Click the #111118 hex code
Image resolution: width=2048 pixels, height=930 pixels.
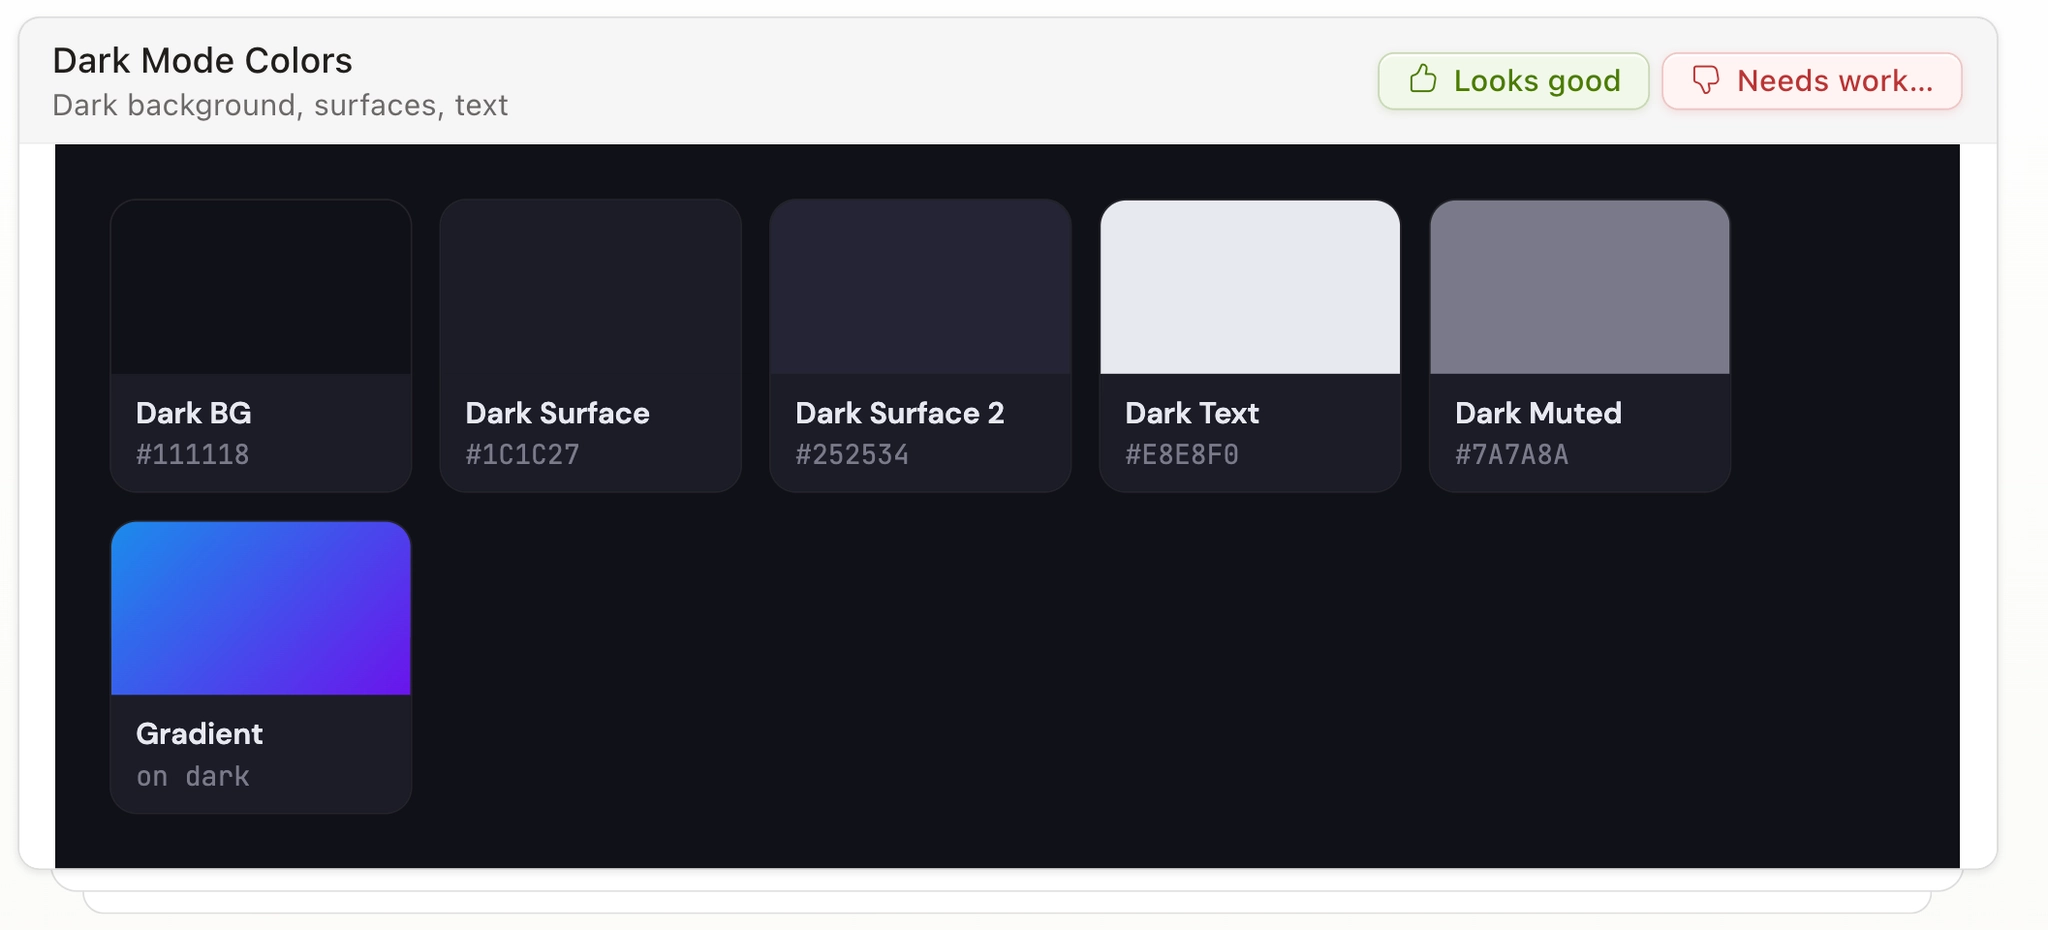point(193,455)
